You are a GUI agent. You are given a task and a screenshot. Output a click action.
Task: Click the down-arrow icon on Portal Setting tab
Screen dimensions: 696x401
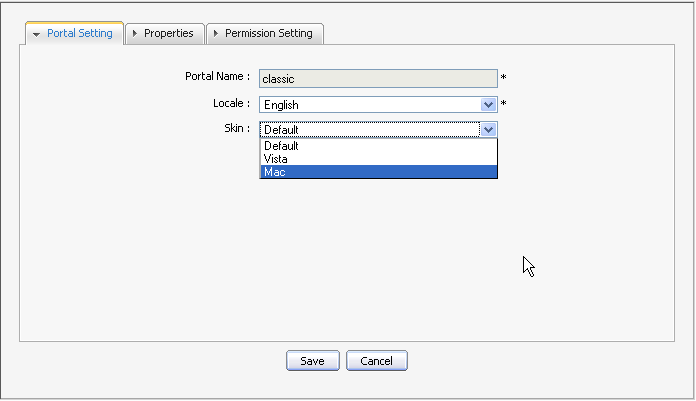pos(36,34)
